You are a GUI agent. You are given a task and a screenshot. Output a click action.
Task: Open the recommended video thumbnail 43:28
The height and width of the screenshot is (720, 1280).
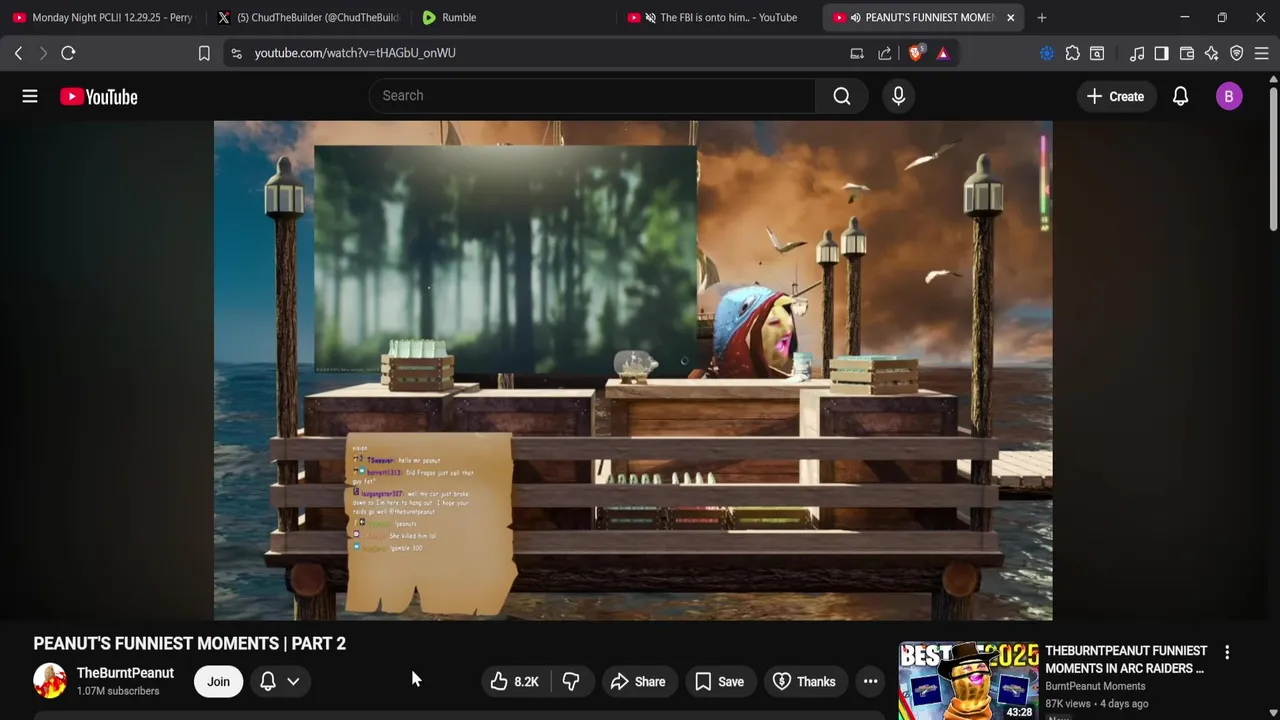[968, 681]
